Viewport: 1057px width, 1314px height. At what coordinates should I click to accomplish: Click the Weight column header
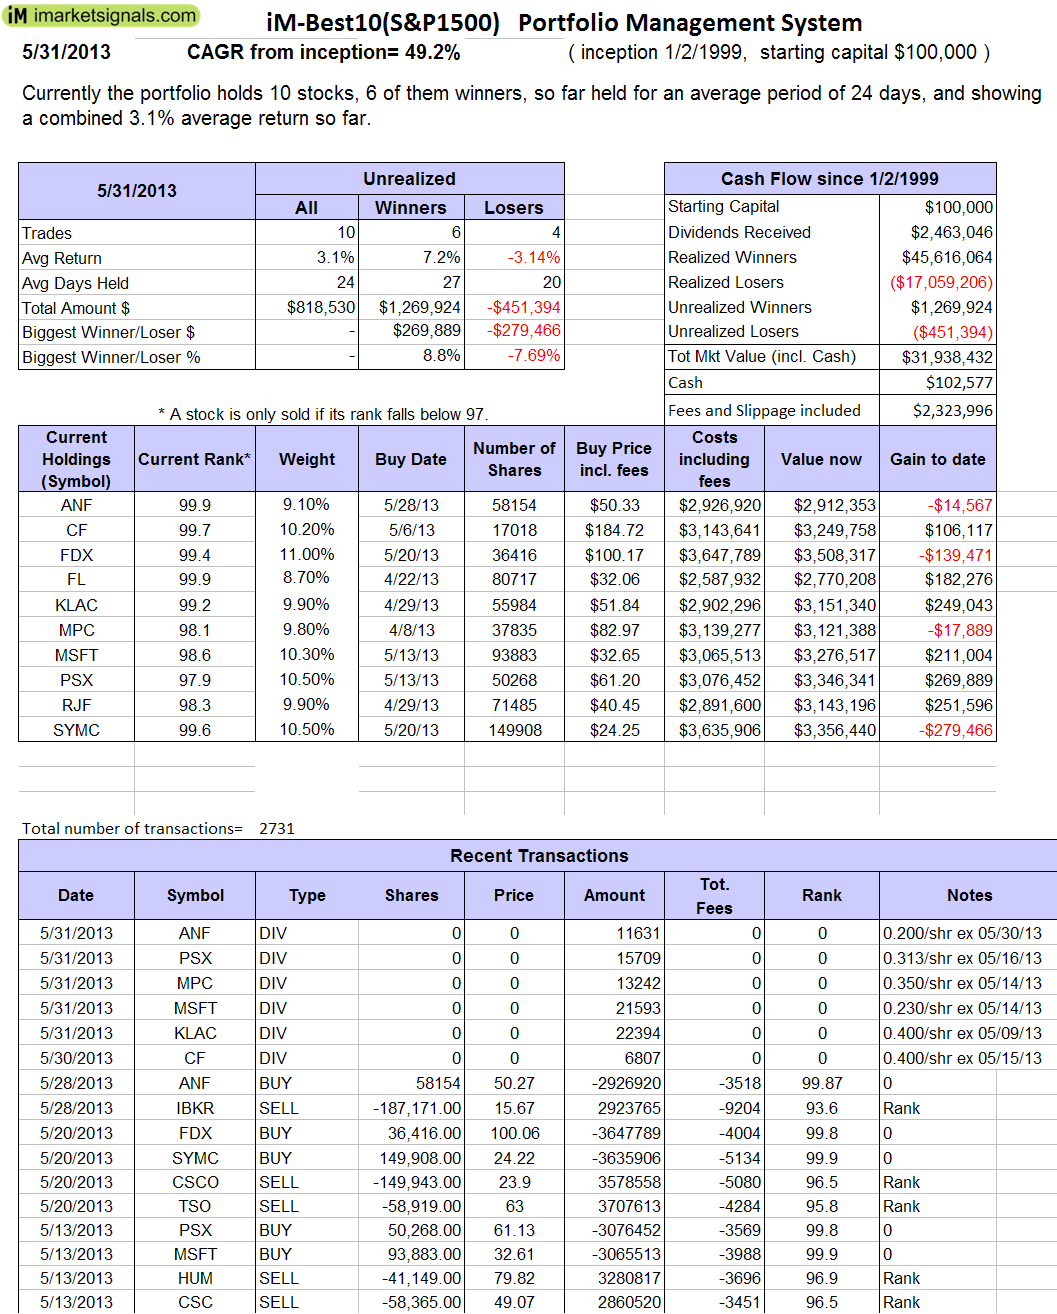(307, 459)
